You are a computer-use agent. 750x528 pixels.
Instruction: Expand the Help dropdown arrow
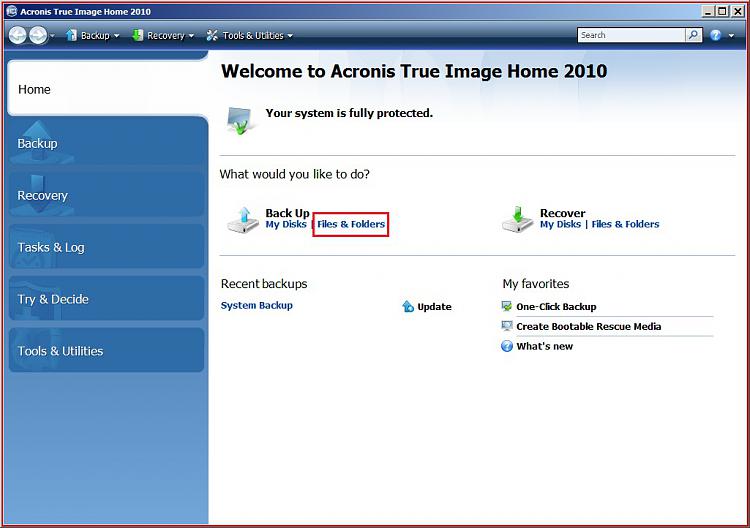click(x=731, y=36)
